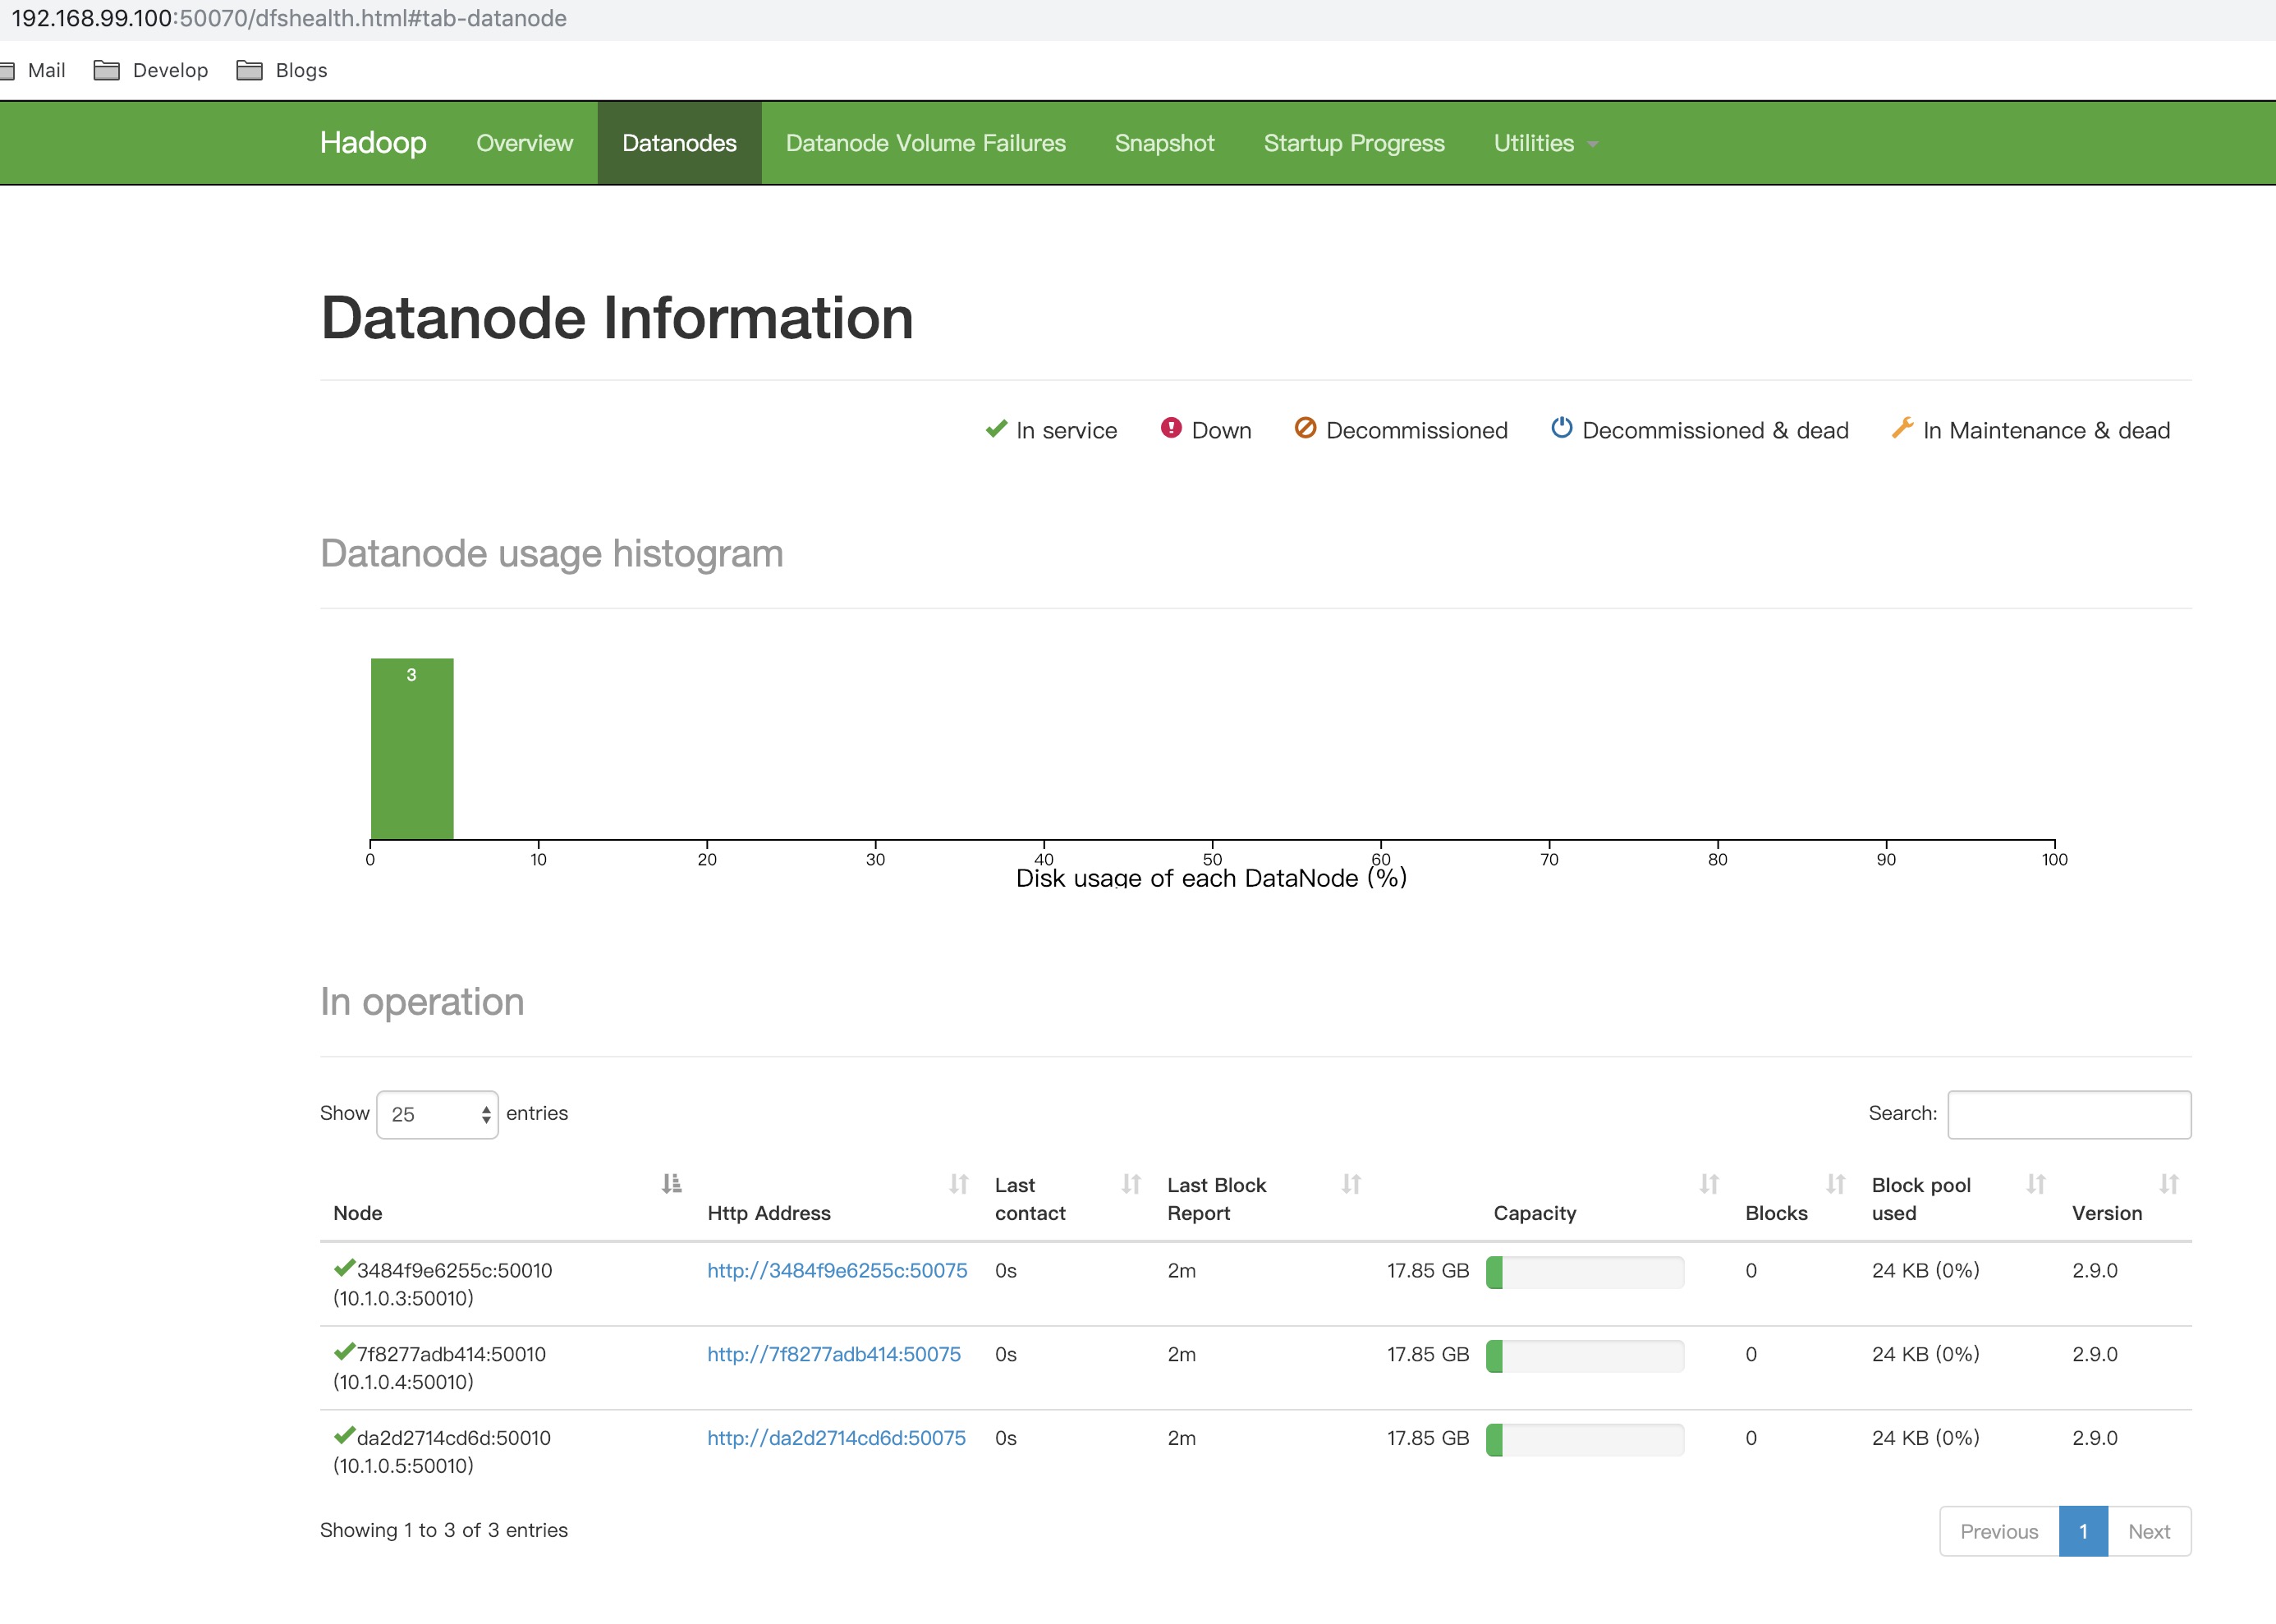Open the Show entries dropdown
This screenshot has height=1624, width=2276.
click(x=437, y=1114)
